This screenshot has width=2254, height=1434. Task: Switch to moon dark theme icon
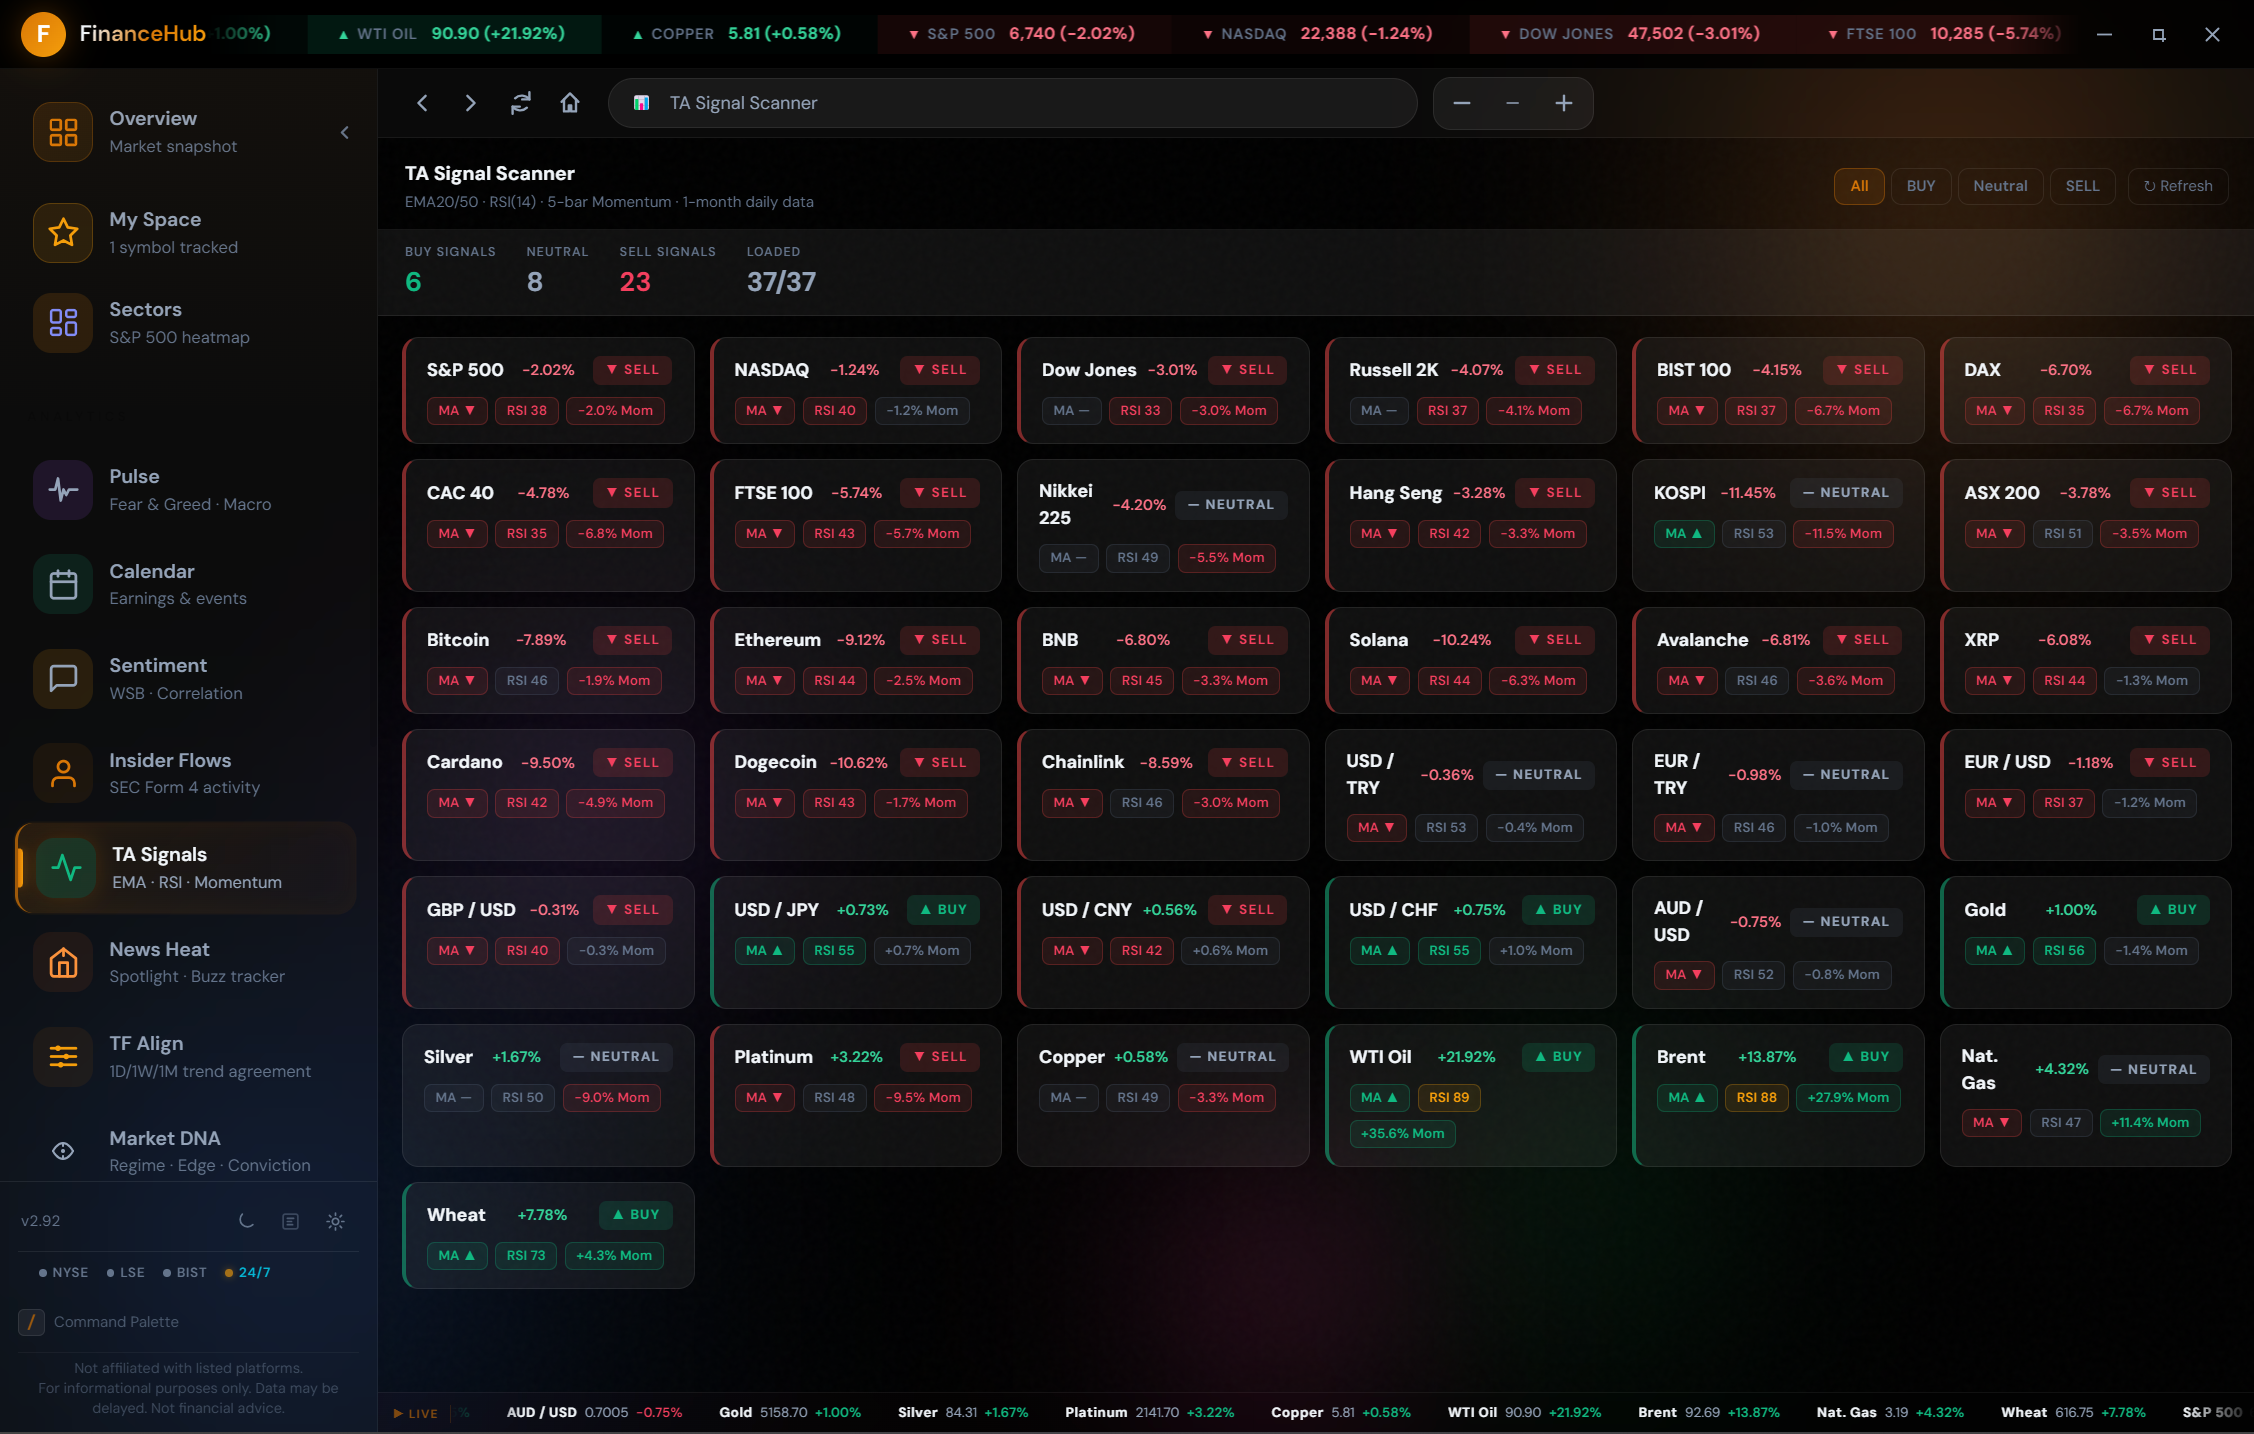(x=247, y=1221)
